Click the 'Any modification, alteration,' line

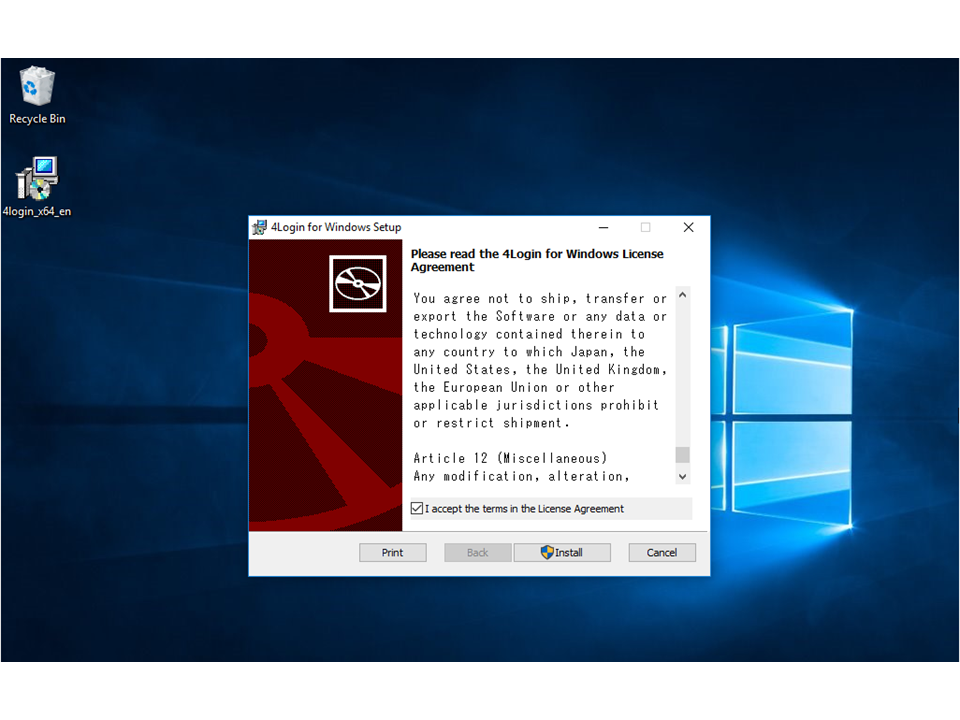[x=521, y=476]
